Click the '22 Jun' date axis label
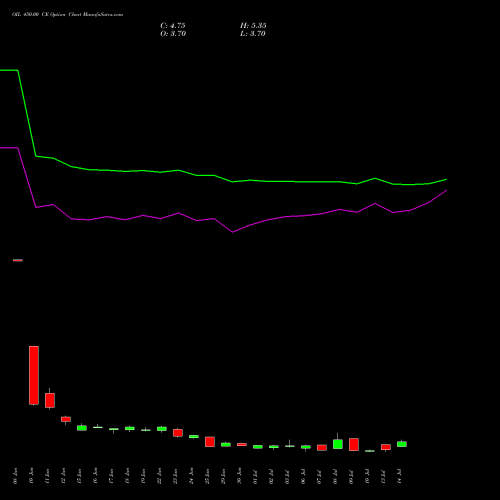Image resolution: width=500 pixels, height=500 pixels. [x=160, y=476]
